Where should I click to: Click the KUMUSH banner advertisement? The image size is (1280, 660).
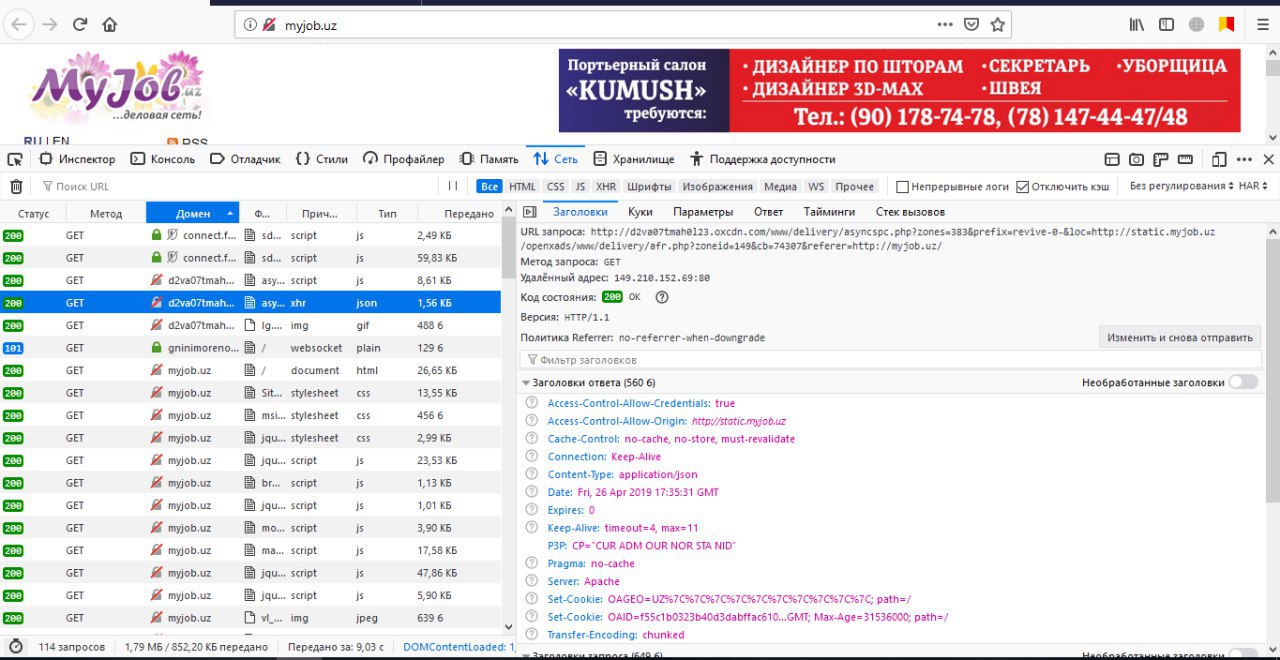pos(899,90)
